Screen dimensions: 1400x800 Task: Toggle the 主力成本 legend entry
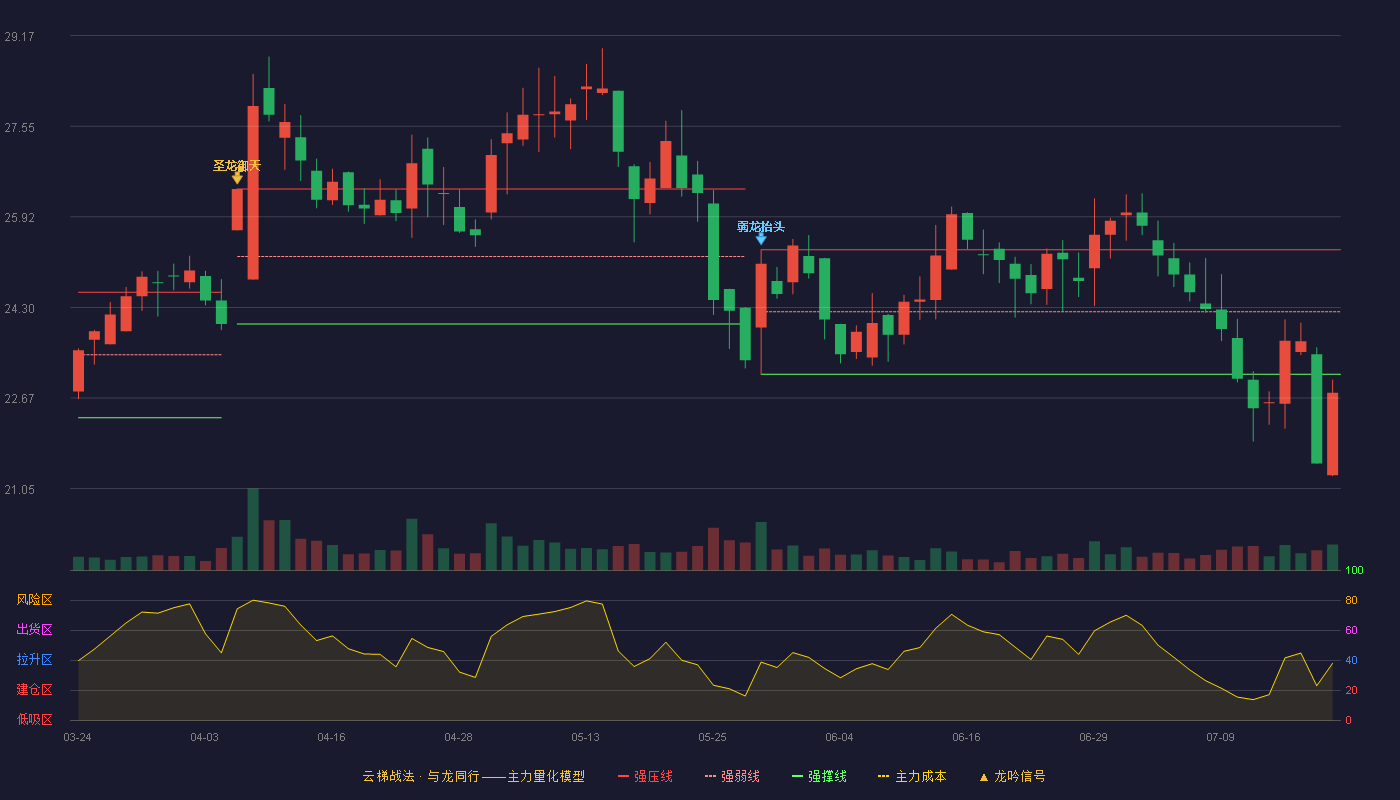pyautogui.click(x=912, y=776)
